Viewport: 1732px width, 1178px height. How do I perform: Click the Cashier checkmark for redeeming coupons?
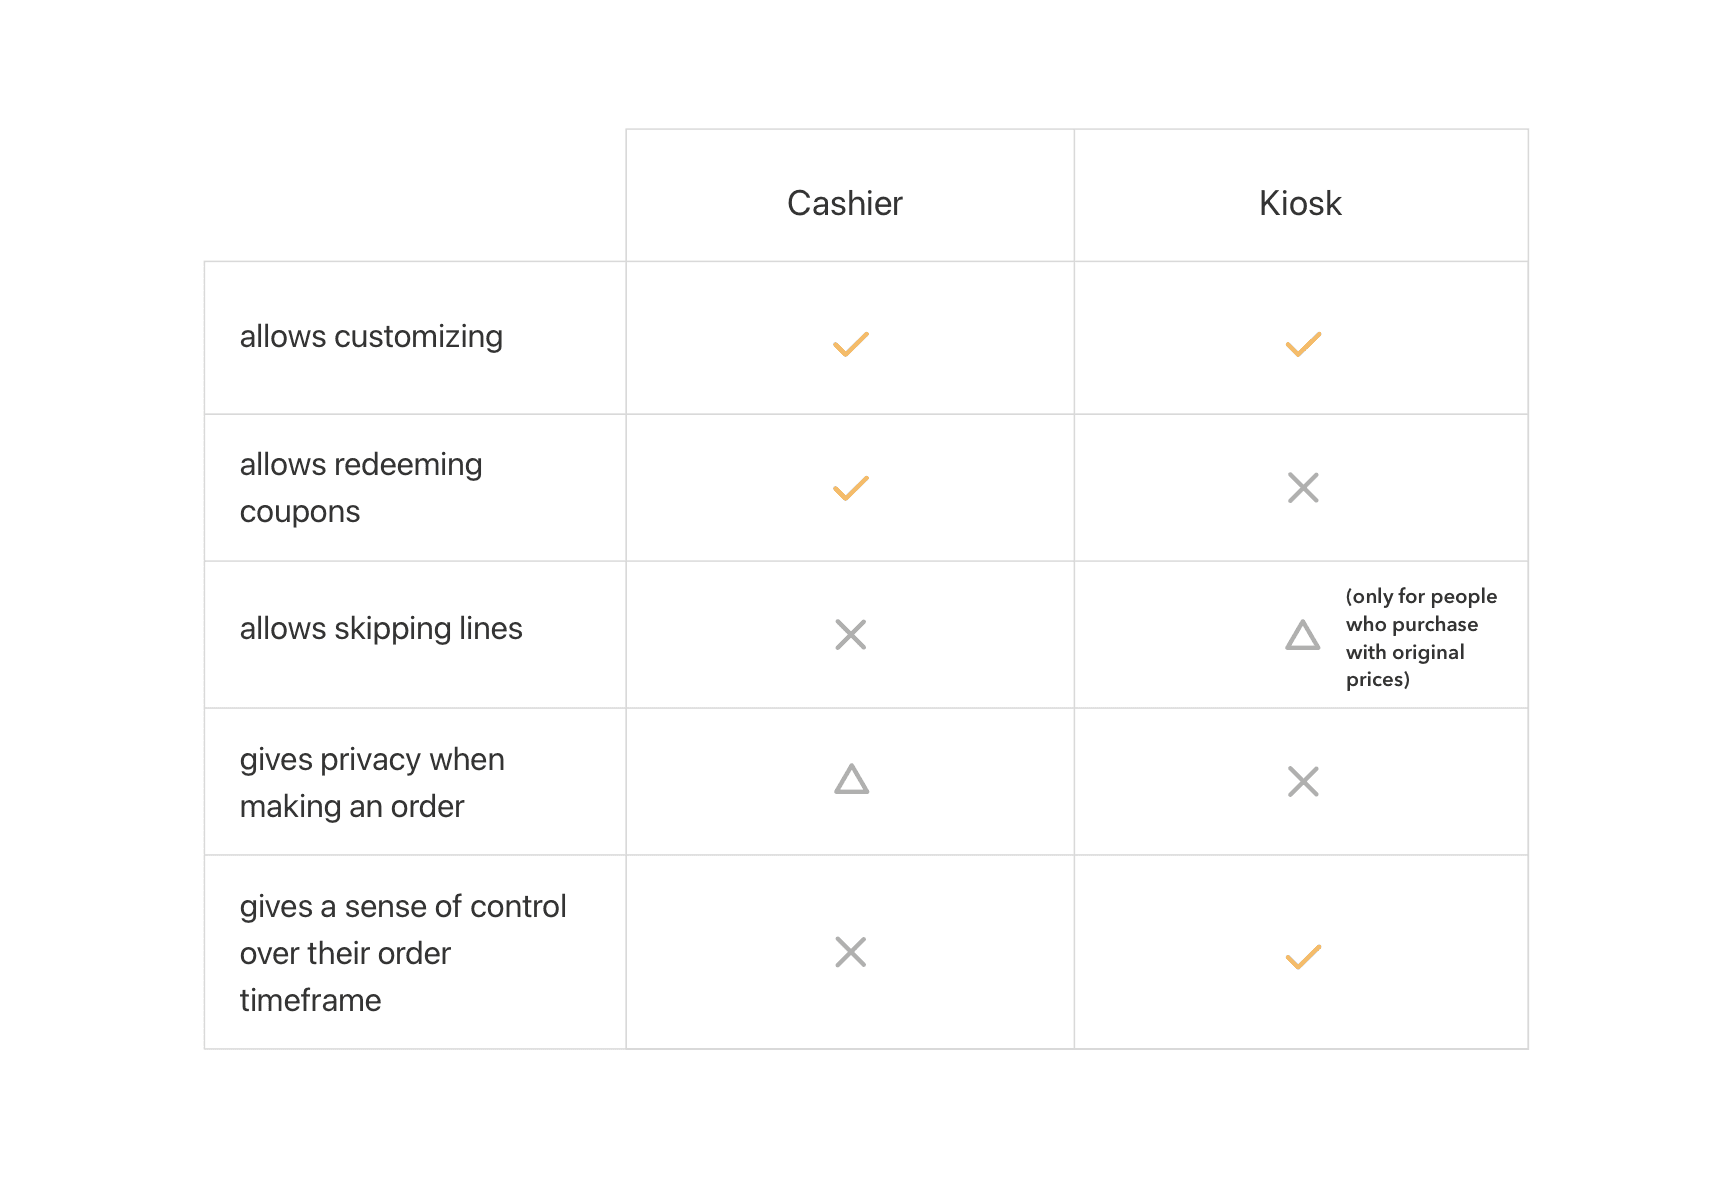click(x=851, y=488)
